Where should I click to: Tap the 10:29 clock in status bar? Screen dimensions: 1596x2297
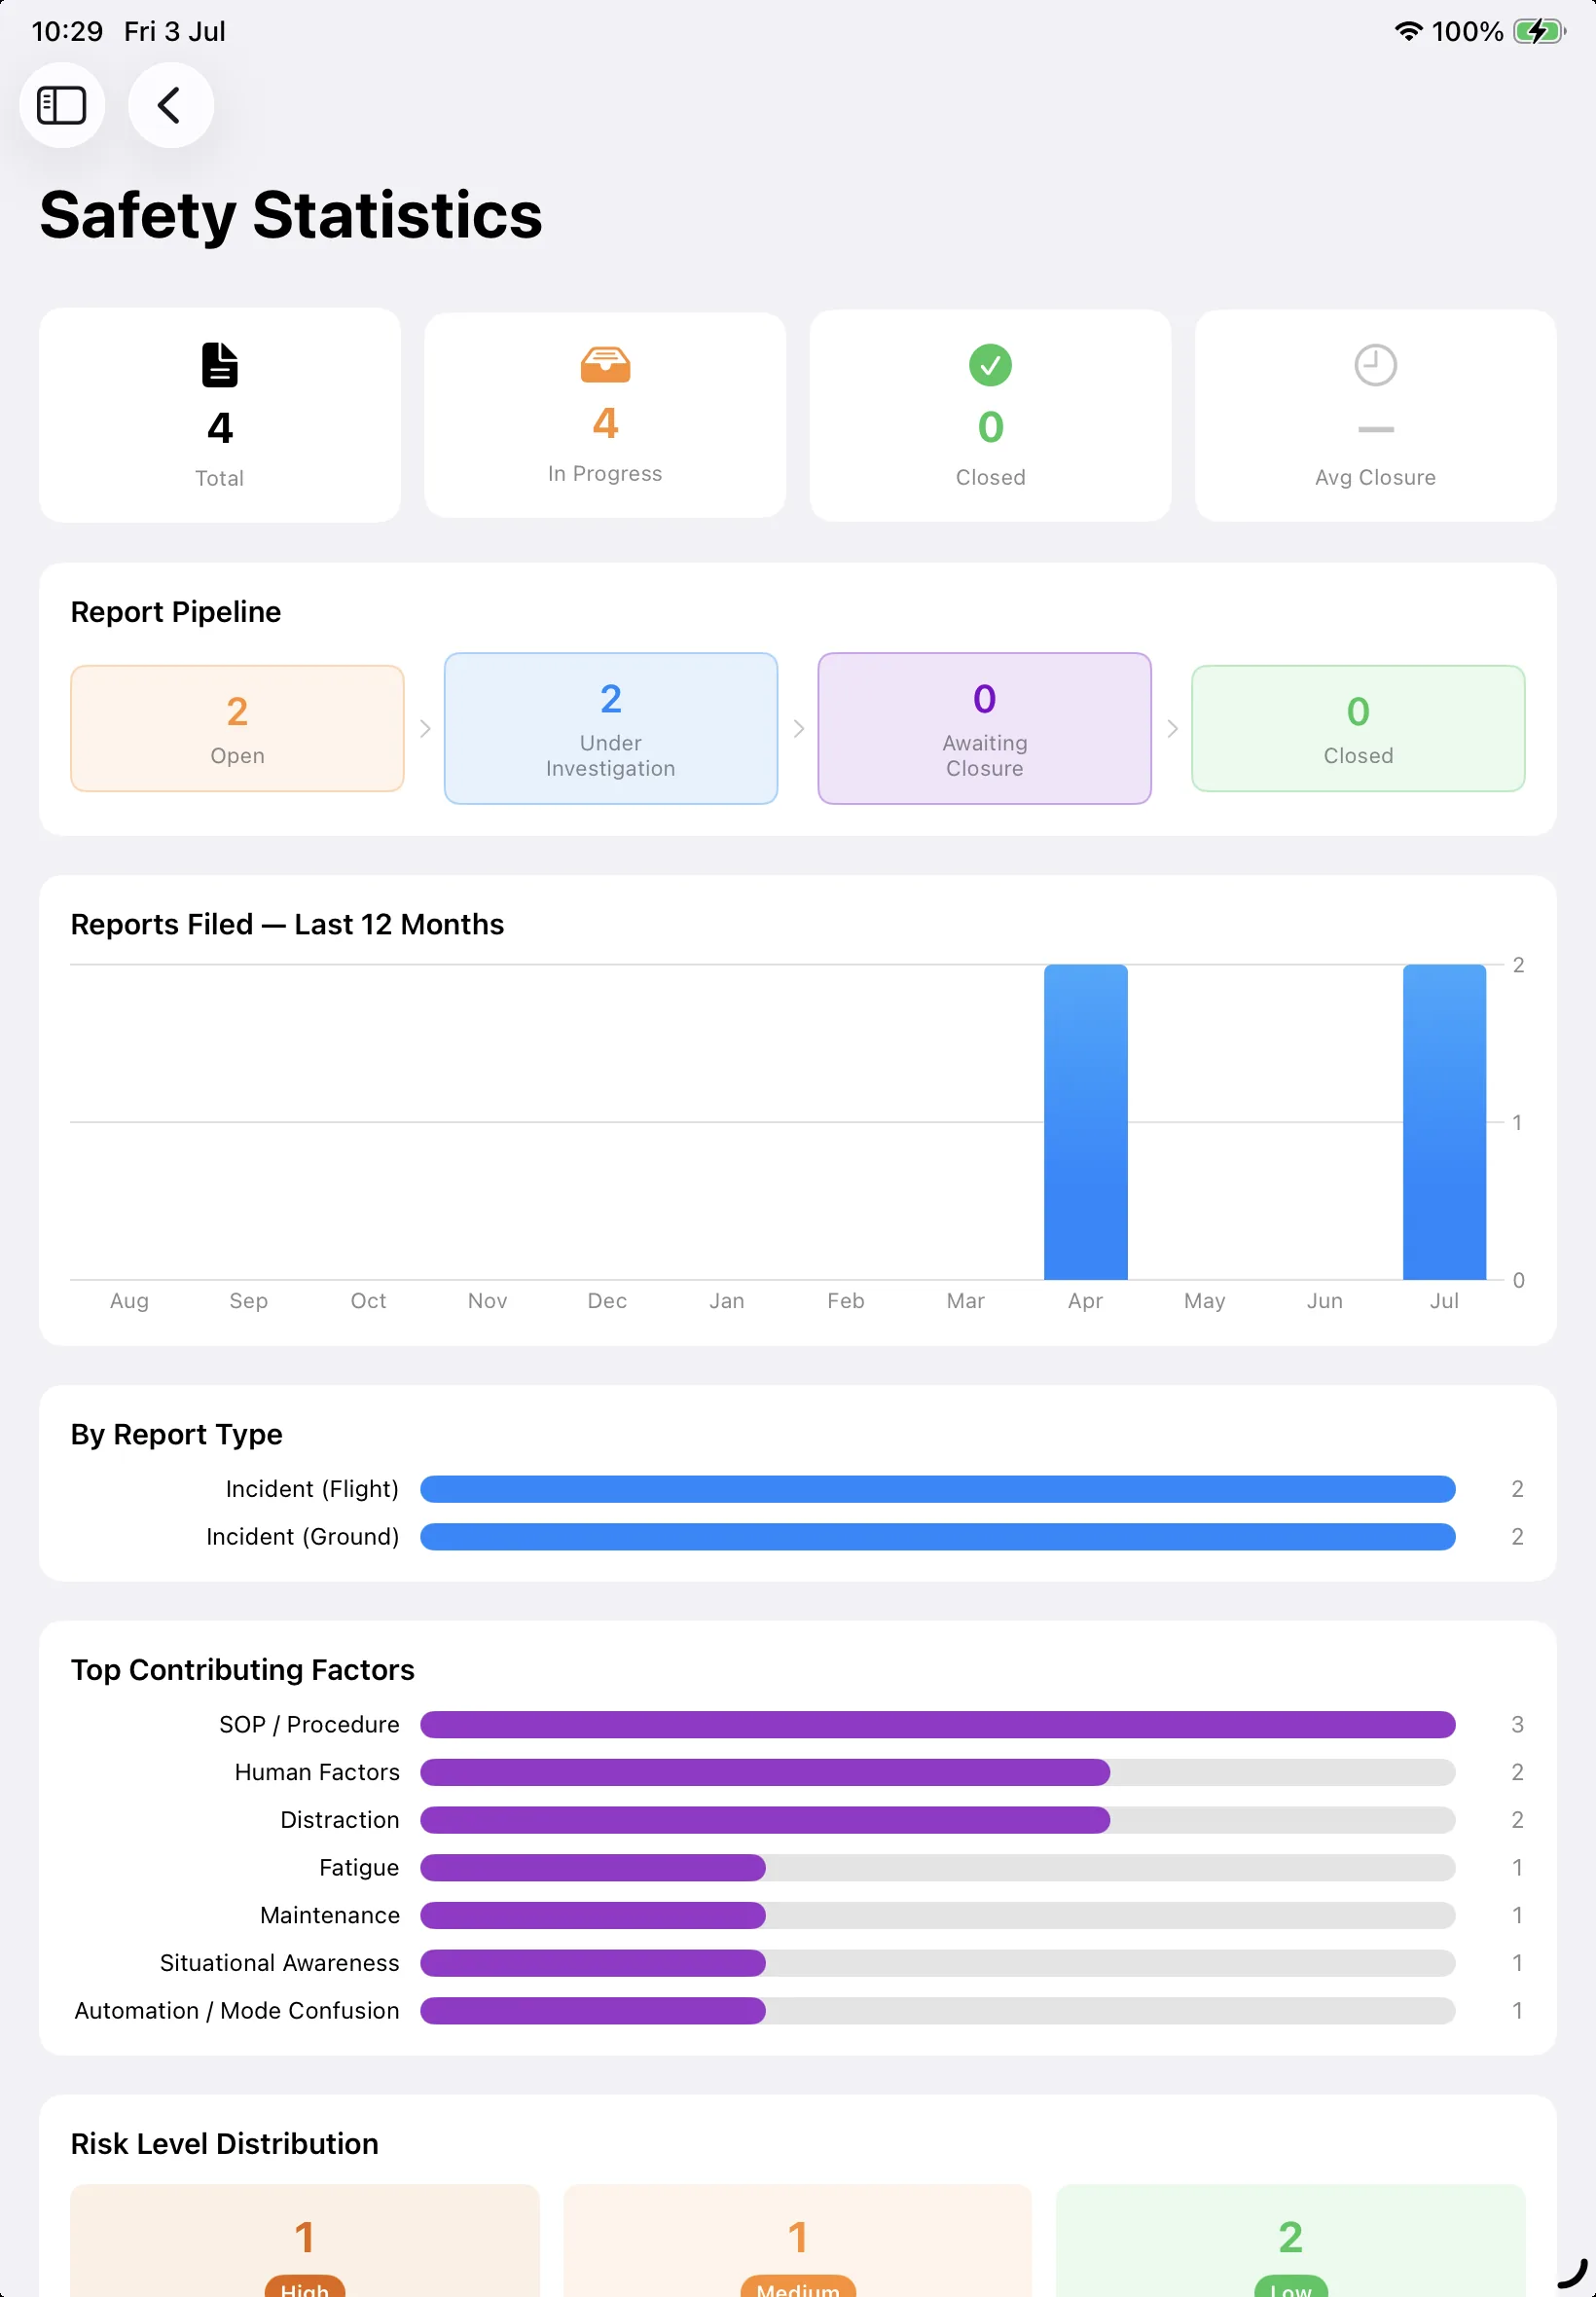pyautogui.click(x=67, y=31)
